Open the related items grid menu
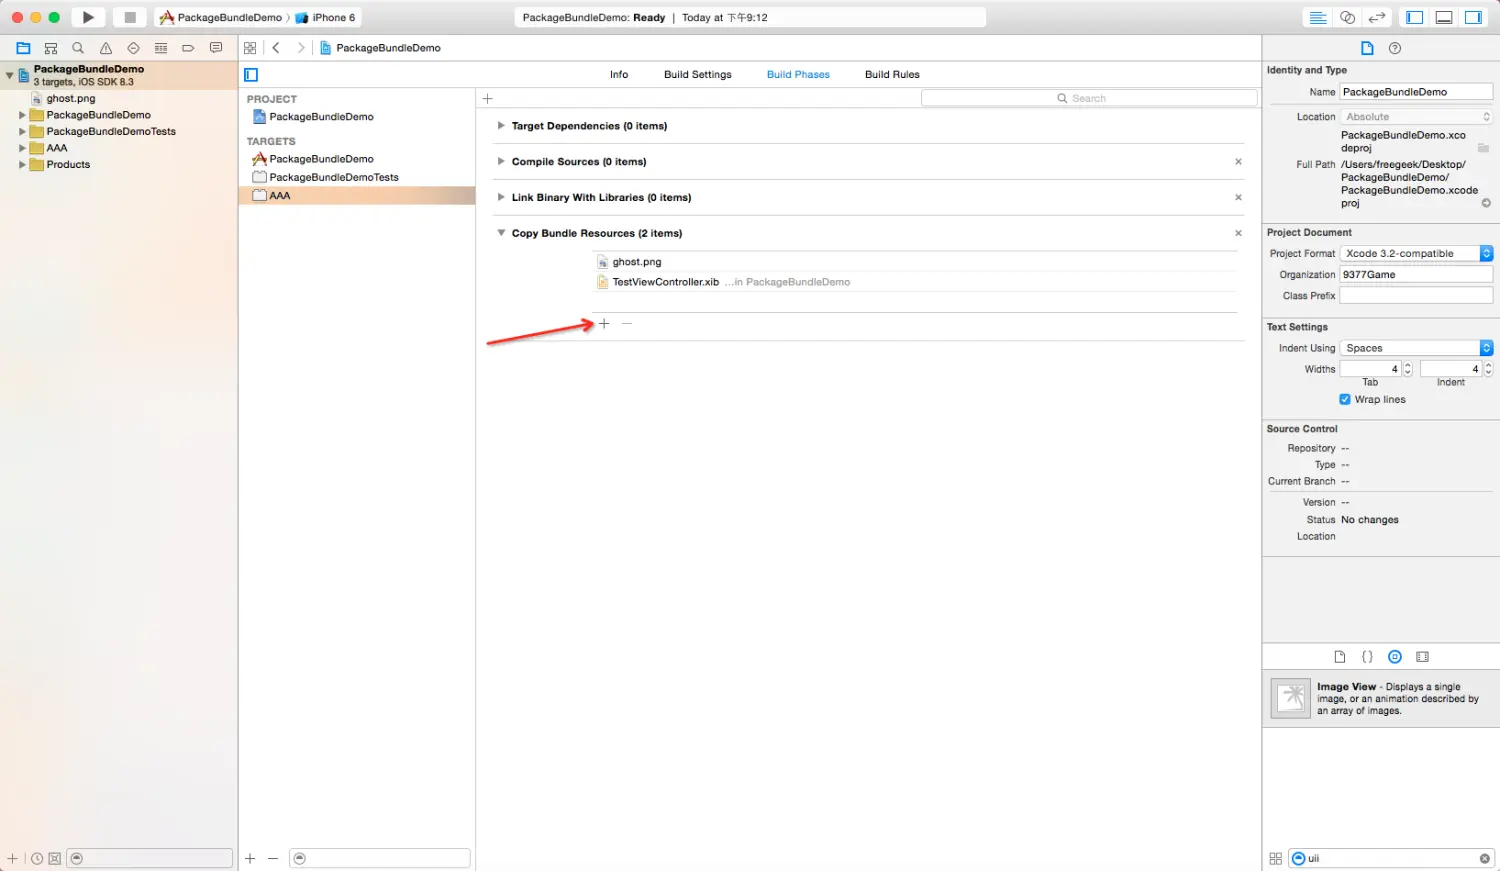This screenshot has width=1500, height=871. tap(250, 48)
